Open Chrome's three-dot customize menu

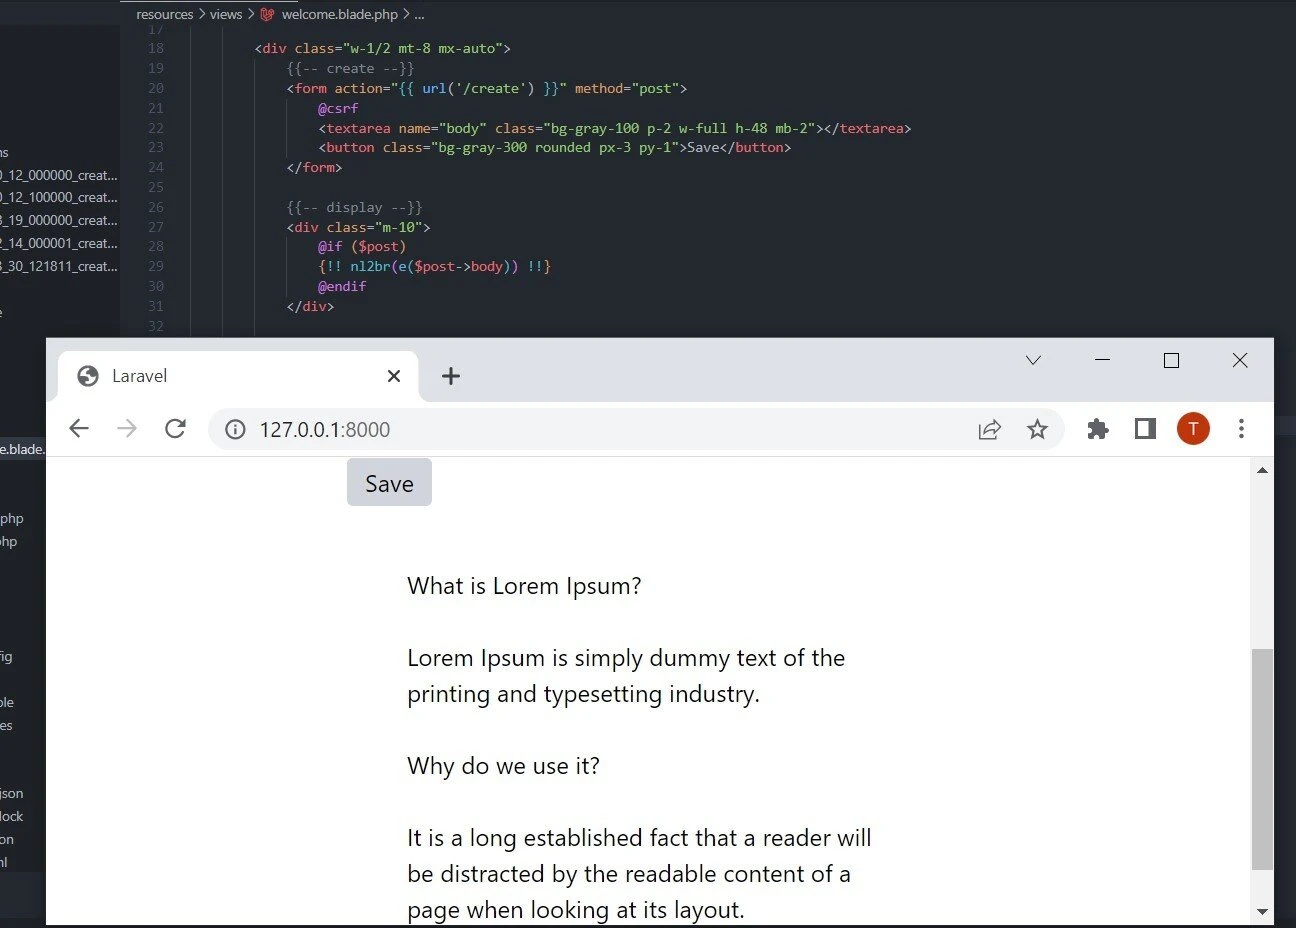(x=1241, y=428)
